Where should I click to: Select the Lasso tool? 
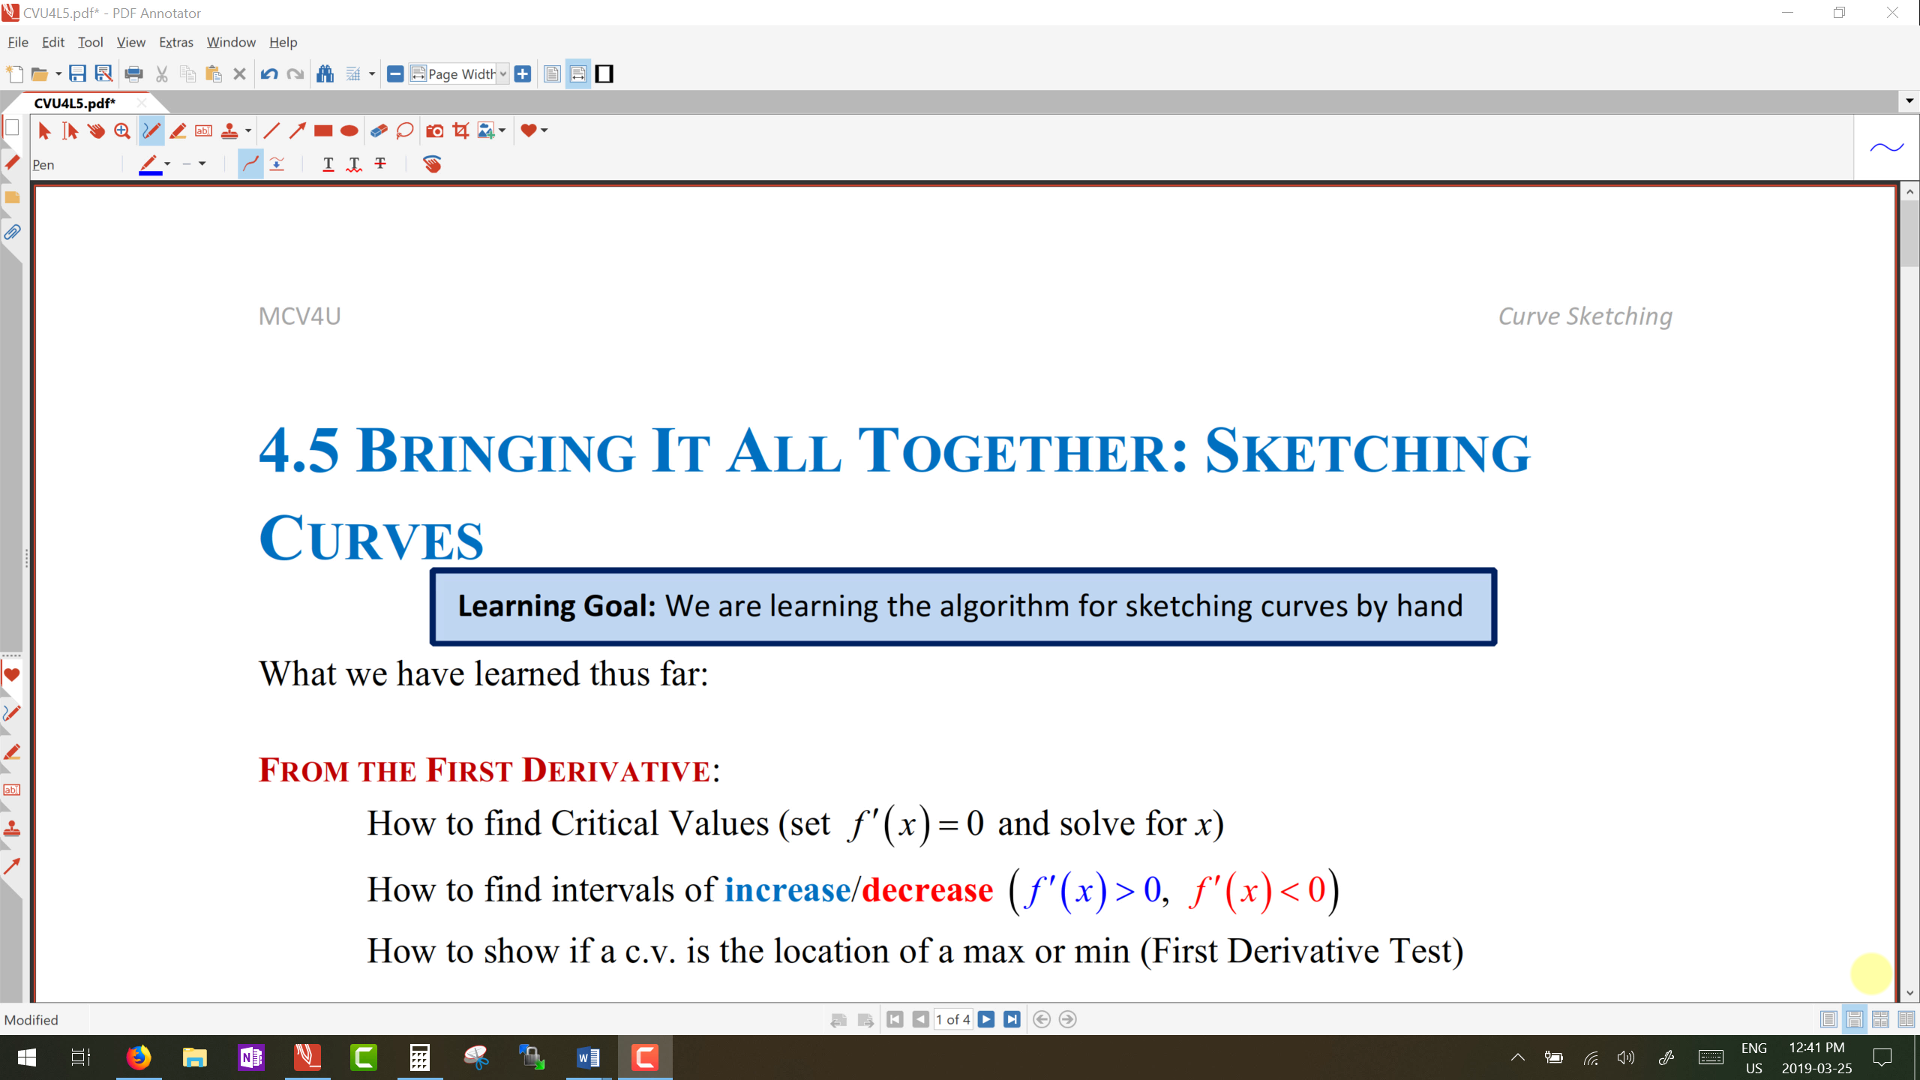[x=405, y=131]
